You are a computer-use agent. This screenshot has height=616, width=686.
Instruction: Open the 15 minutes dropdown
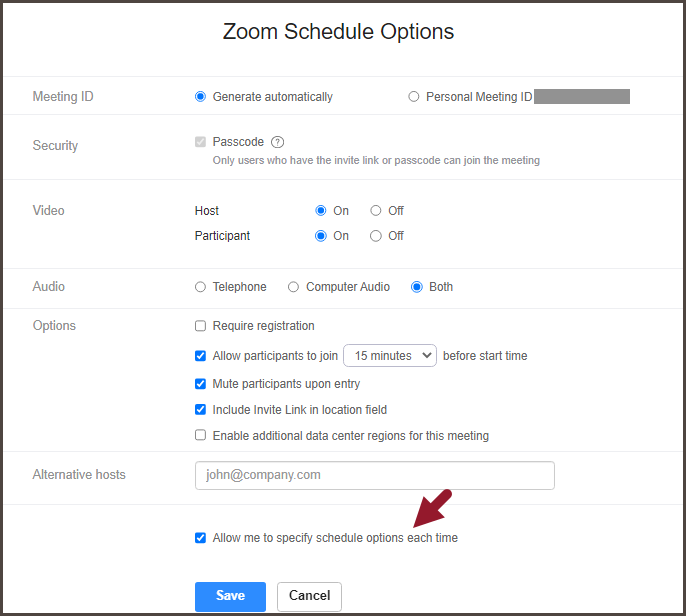point(390,355)
